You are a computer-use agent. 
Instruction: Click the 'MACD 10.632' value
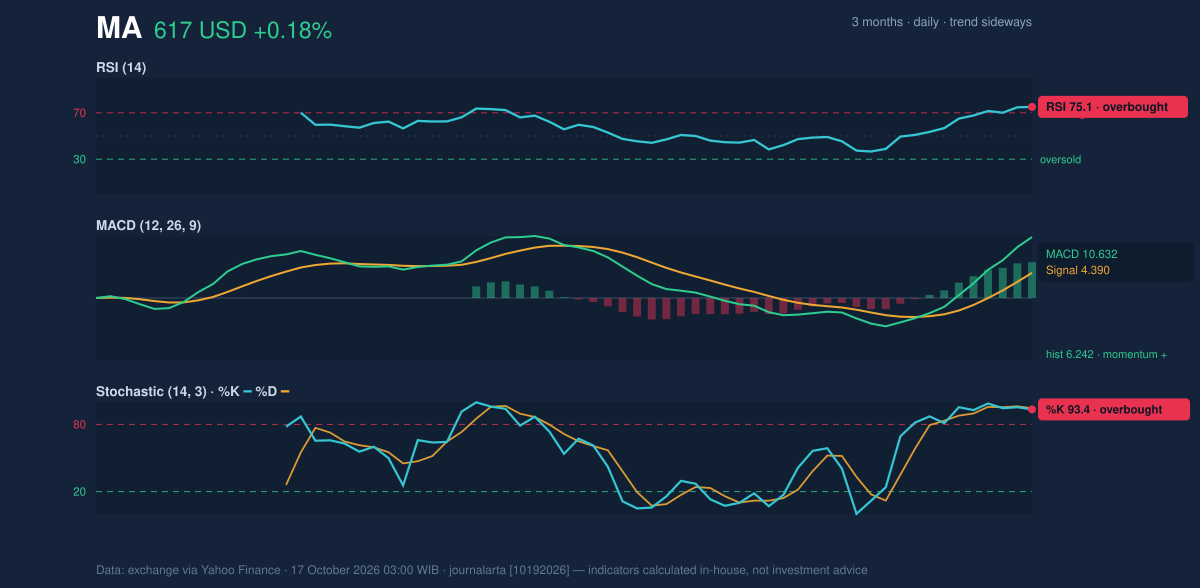1081,255
